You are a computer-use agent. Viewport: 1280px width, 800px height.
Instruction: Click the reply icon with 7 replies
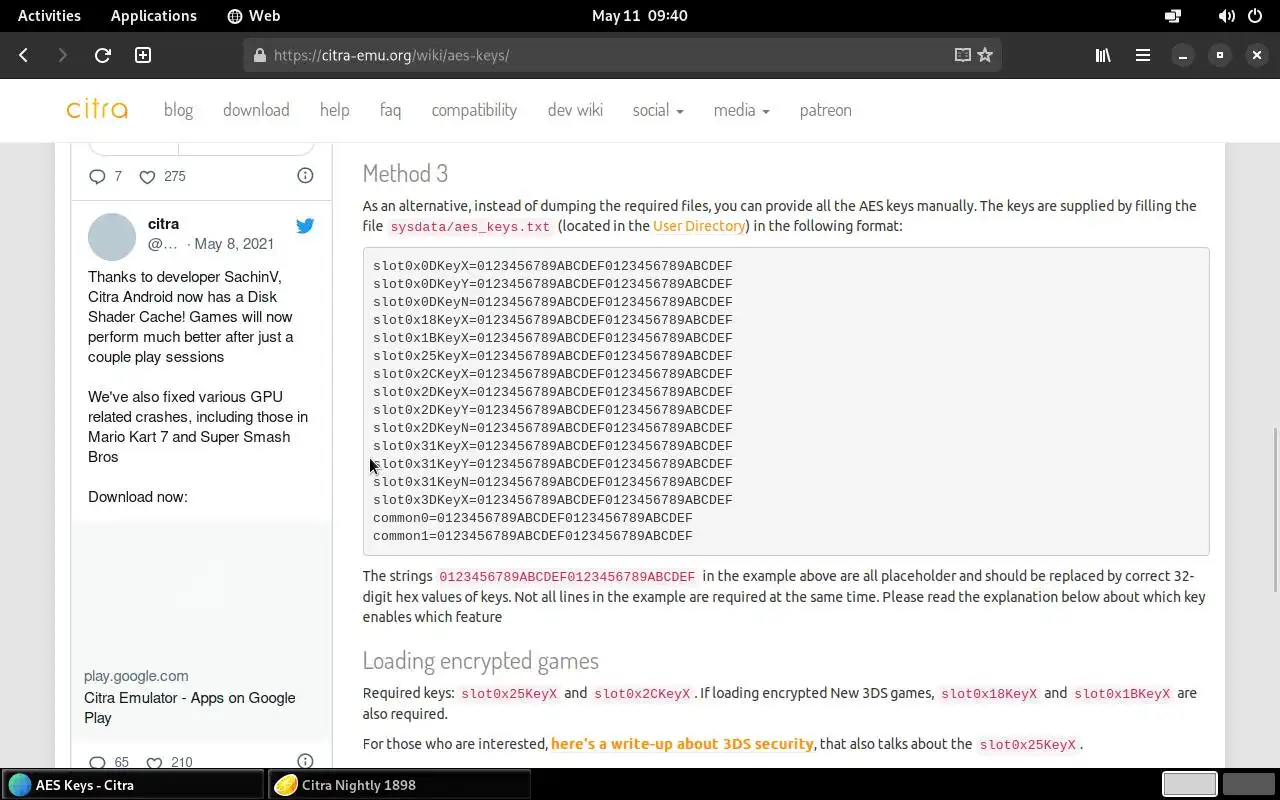pyautogui.click(x=97, y=176)
